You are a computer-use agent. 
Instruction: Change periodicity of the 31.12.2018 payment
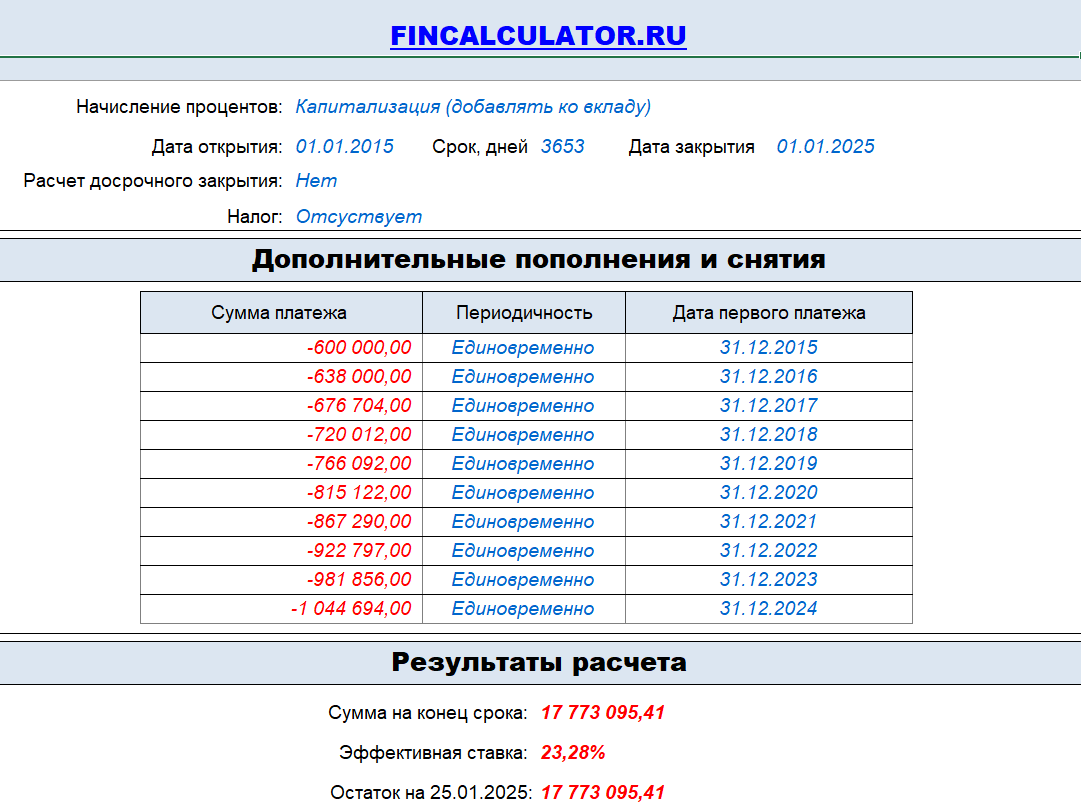coord(524,434)
